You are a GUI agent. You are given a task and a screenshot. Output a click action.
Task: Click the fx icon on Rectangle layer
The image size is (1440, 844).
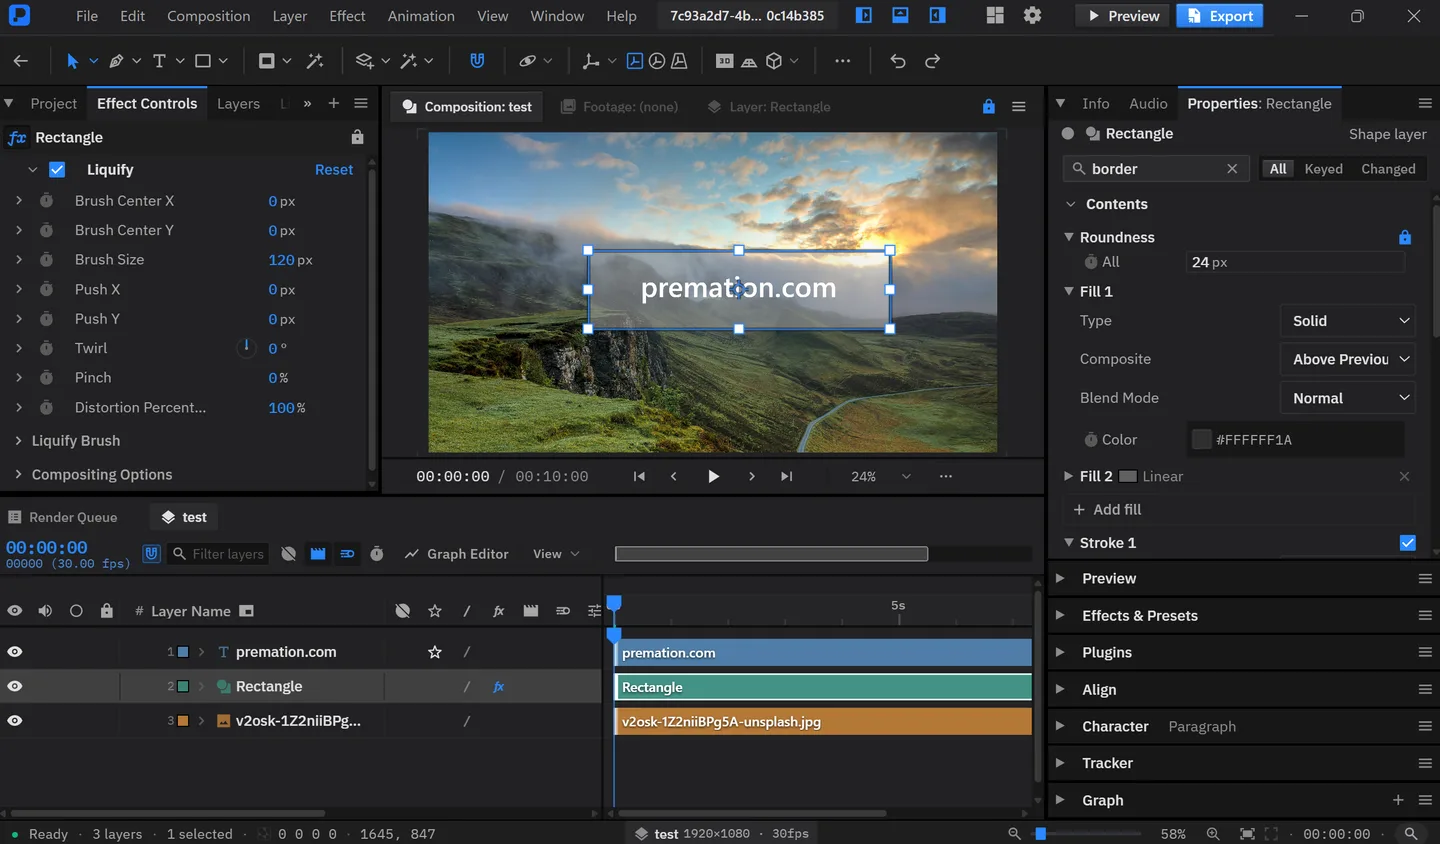[x=498, y=687]
